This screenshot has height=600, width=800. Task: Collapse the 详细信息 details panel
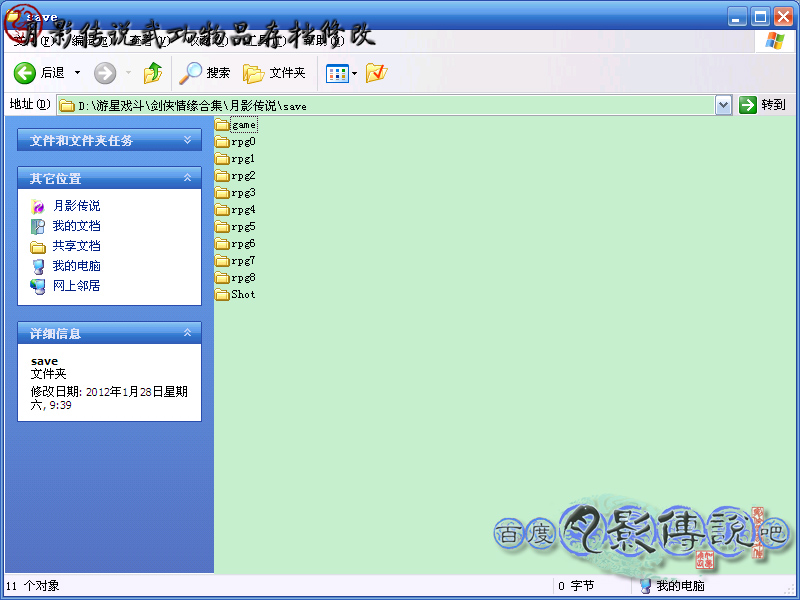[187, 333]
